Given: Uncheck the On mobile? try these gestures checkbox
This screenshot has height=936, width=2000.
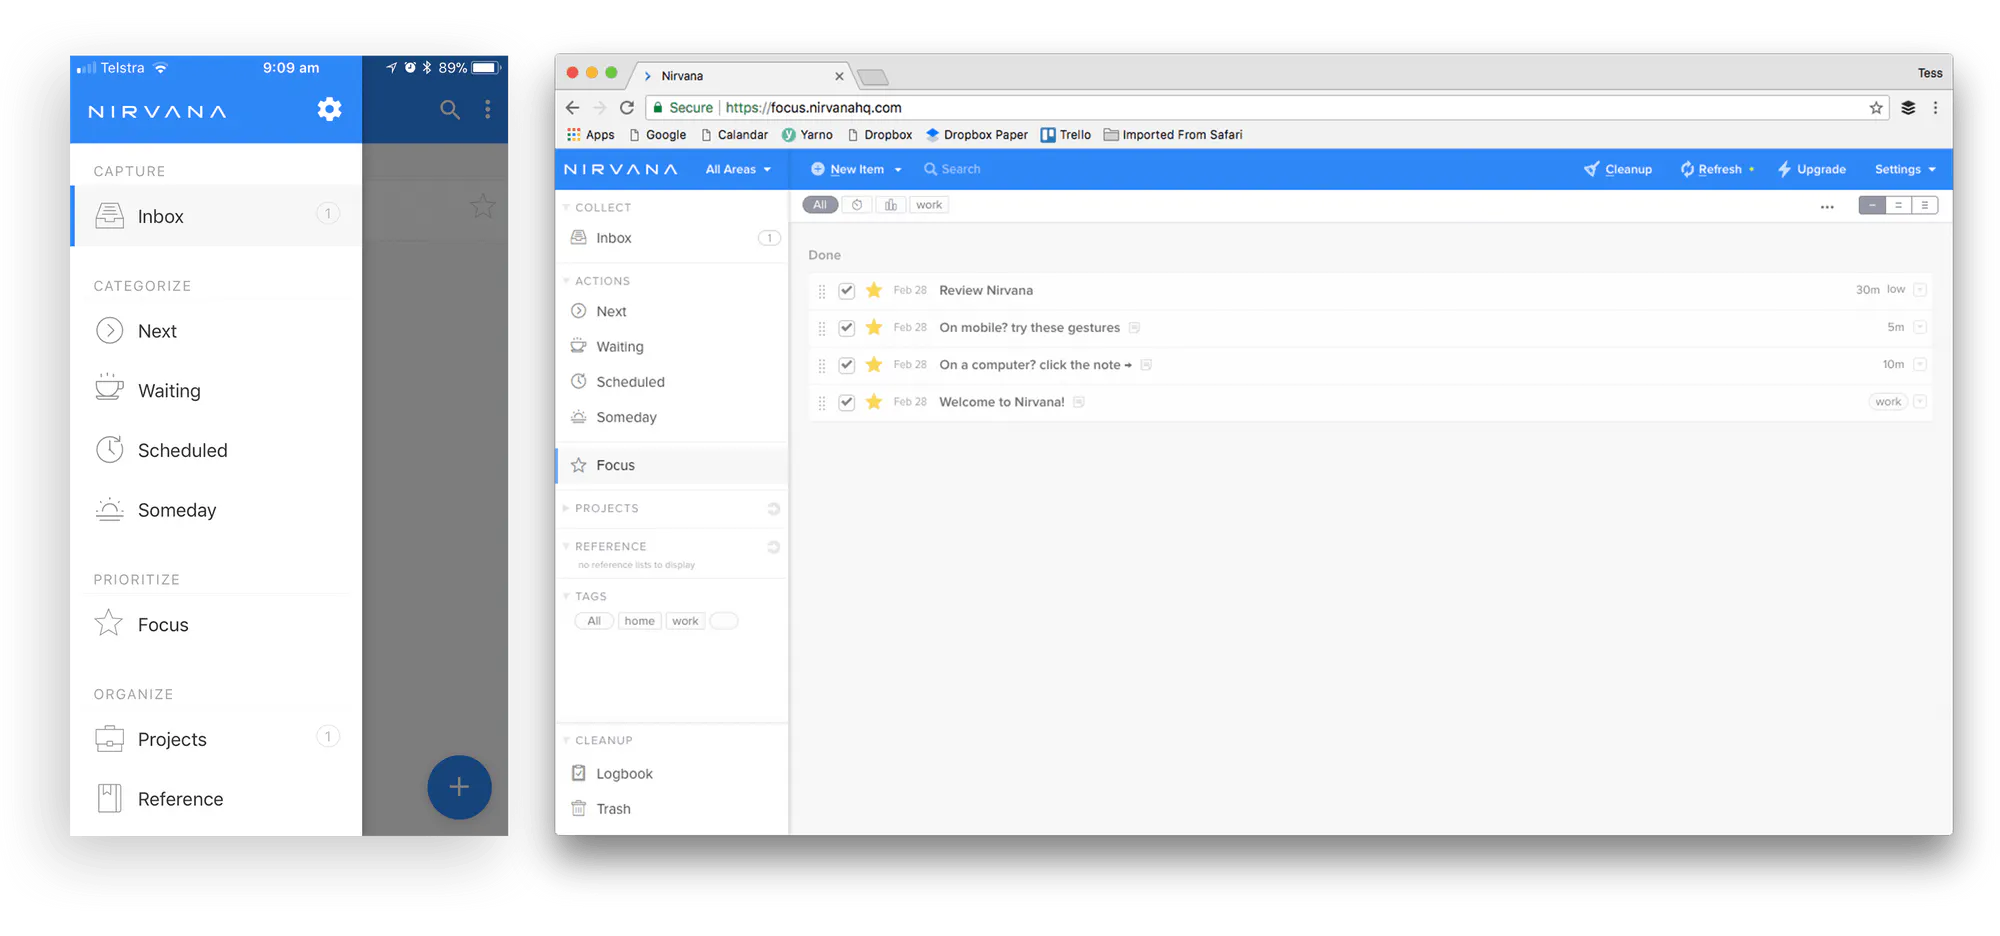Looking at the screenshot, I should pyautogui.click(x=847, y=328).
